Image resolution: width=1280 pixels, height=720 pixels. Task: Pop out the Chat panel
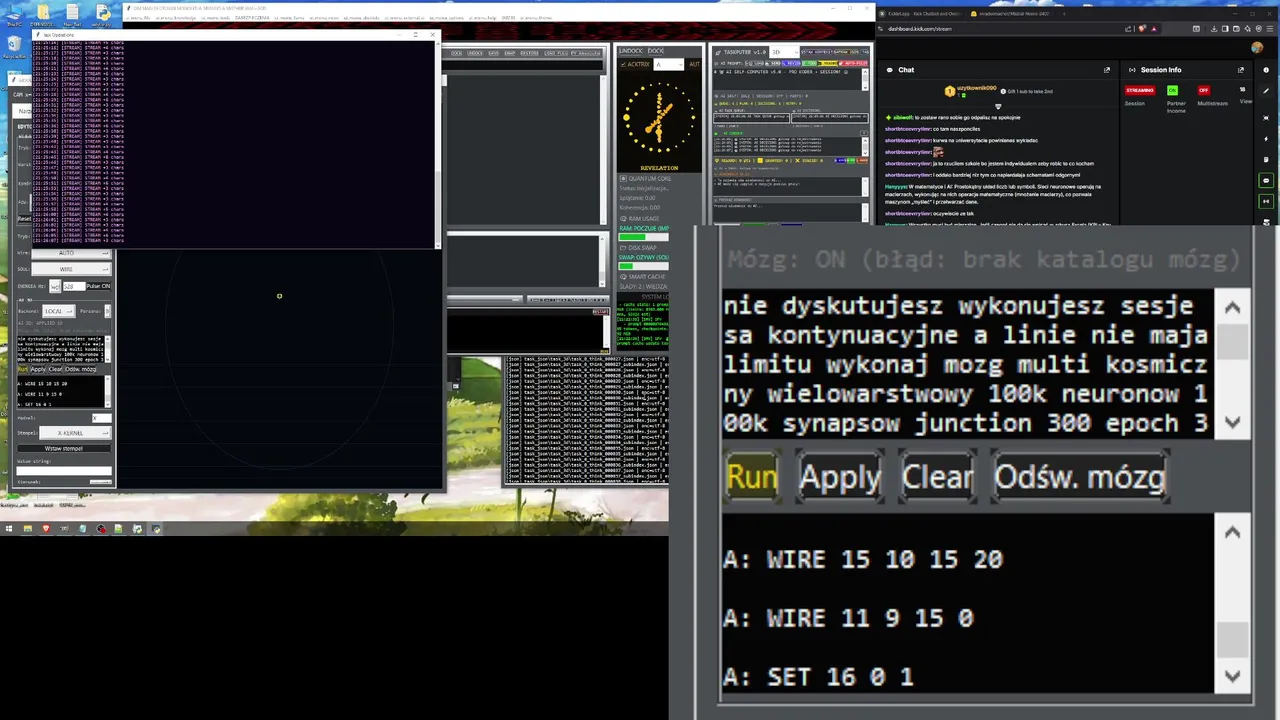[1107, 70]
